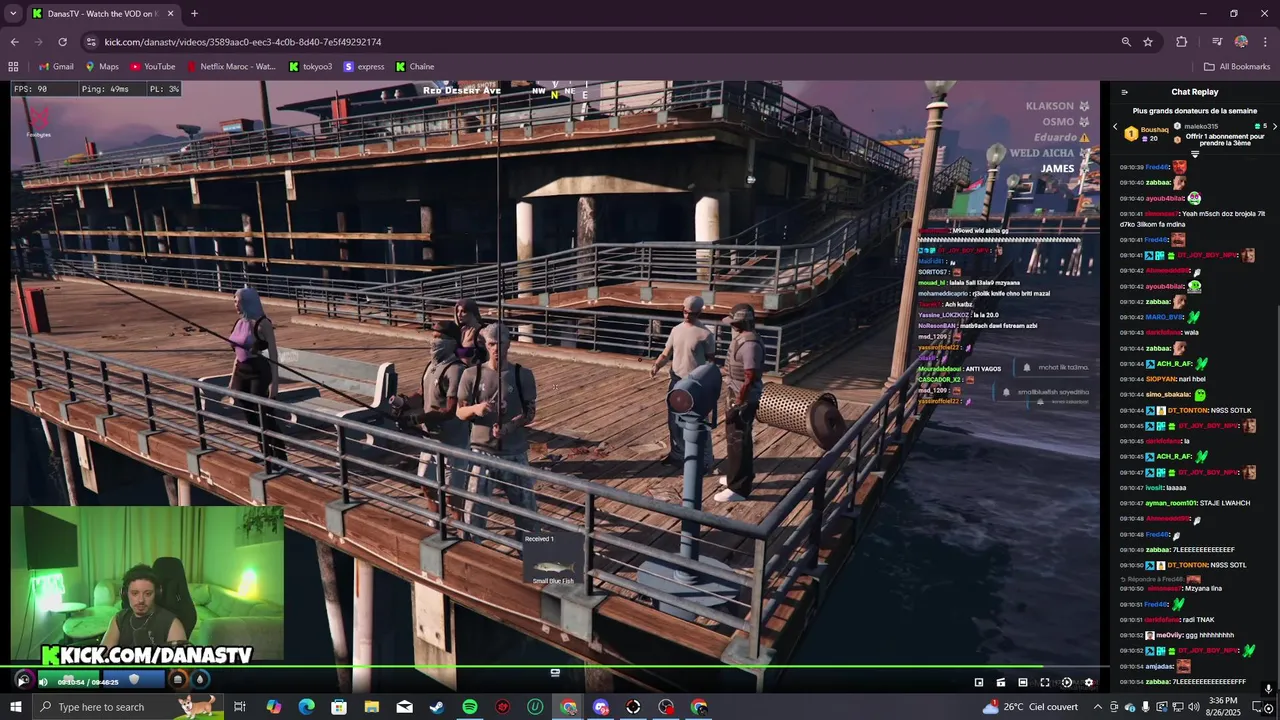
Task: Toggle fullscreen on the video player
Action: 1045,682
